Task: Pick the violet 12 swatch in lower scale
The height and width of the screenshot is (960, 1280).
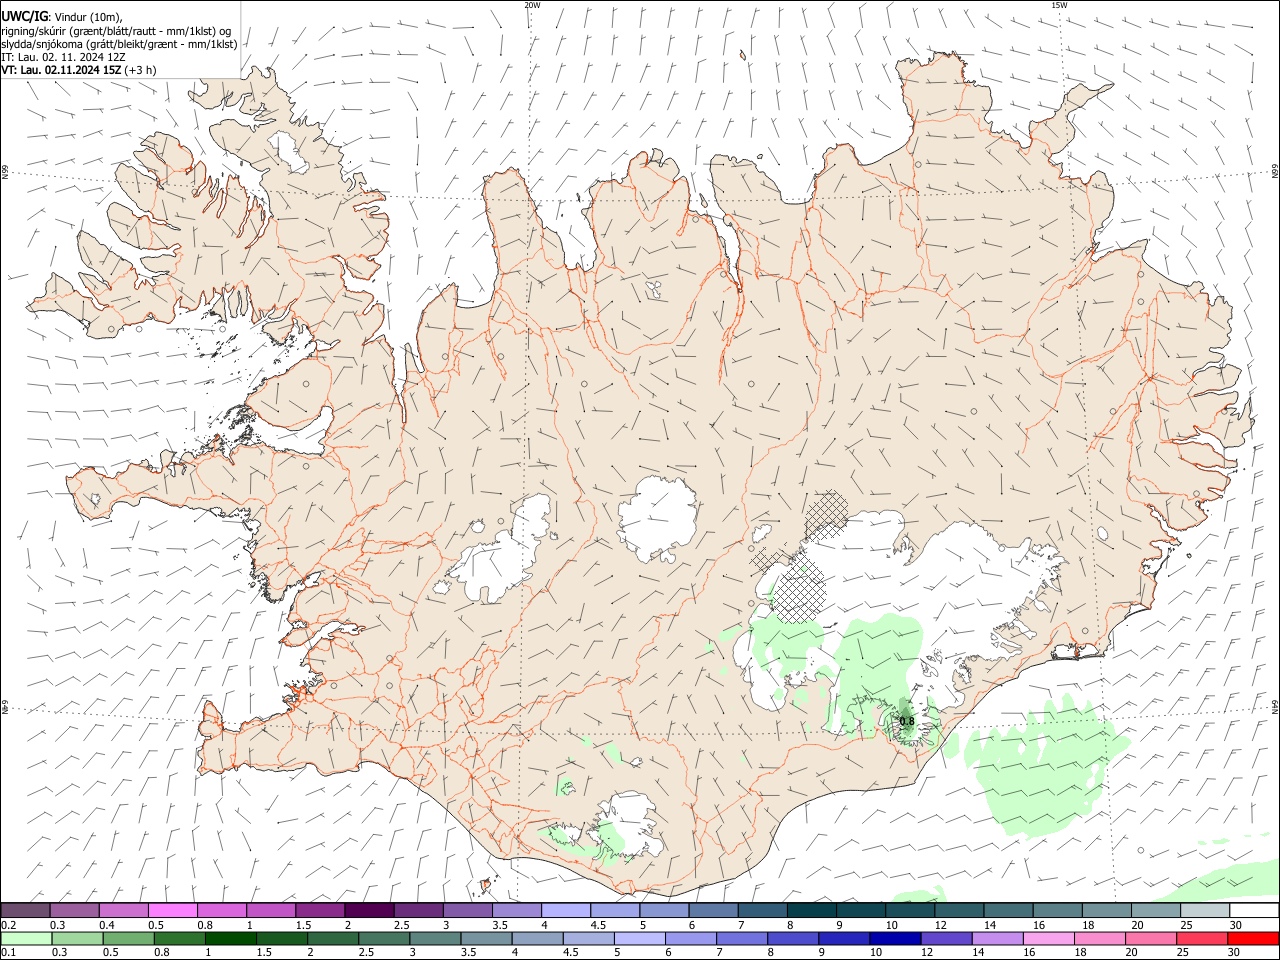Action: (x=946, y=938)
